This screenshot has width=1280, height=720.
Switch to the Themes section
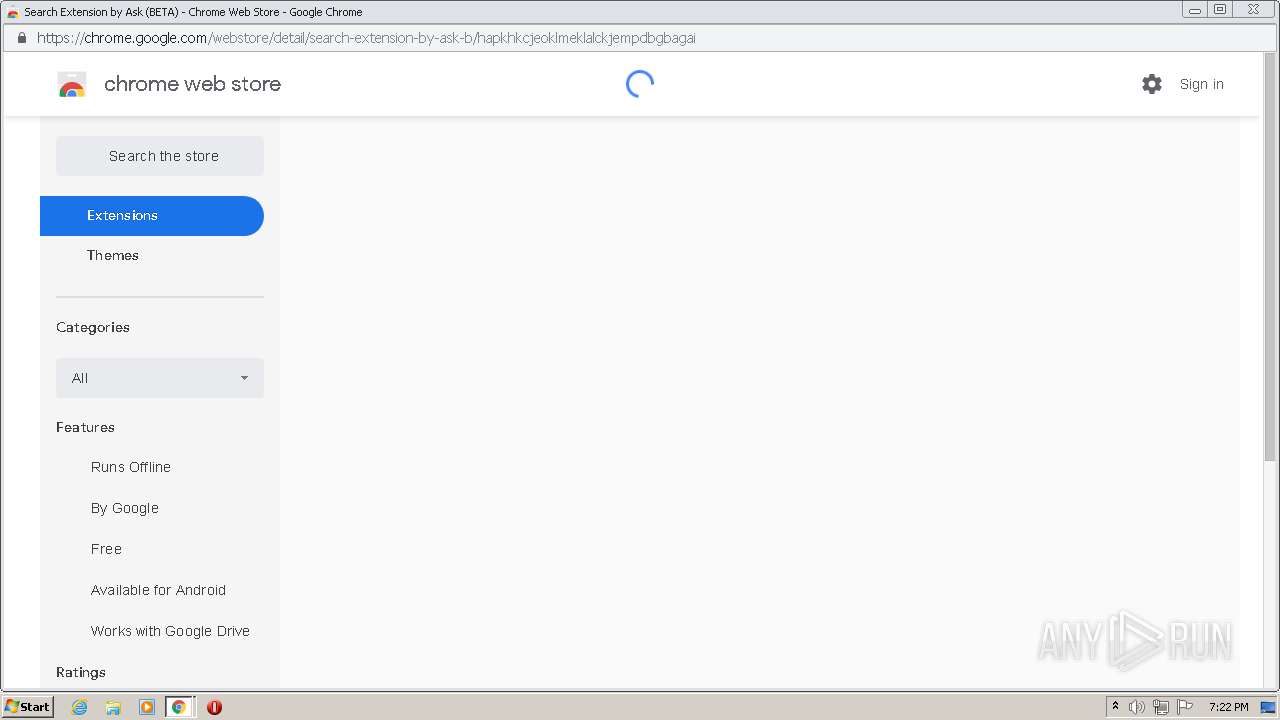click(113, 255)
